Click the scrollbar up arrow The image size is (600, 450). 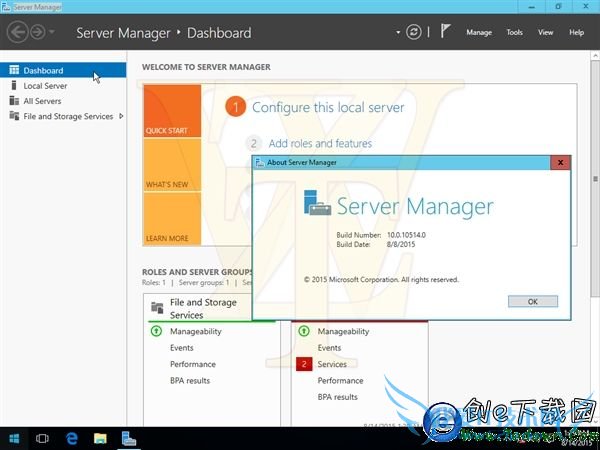point(595,55)
